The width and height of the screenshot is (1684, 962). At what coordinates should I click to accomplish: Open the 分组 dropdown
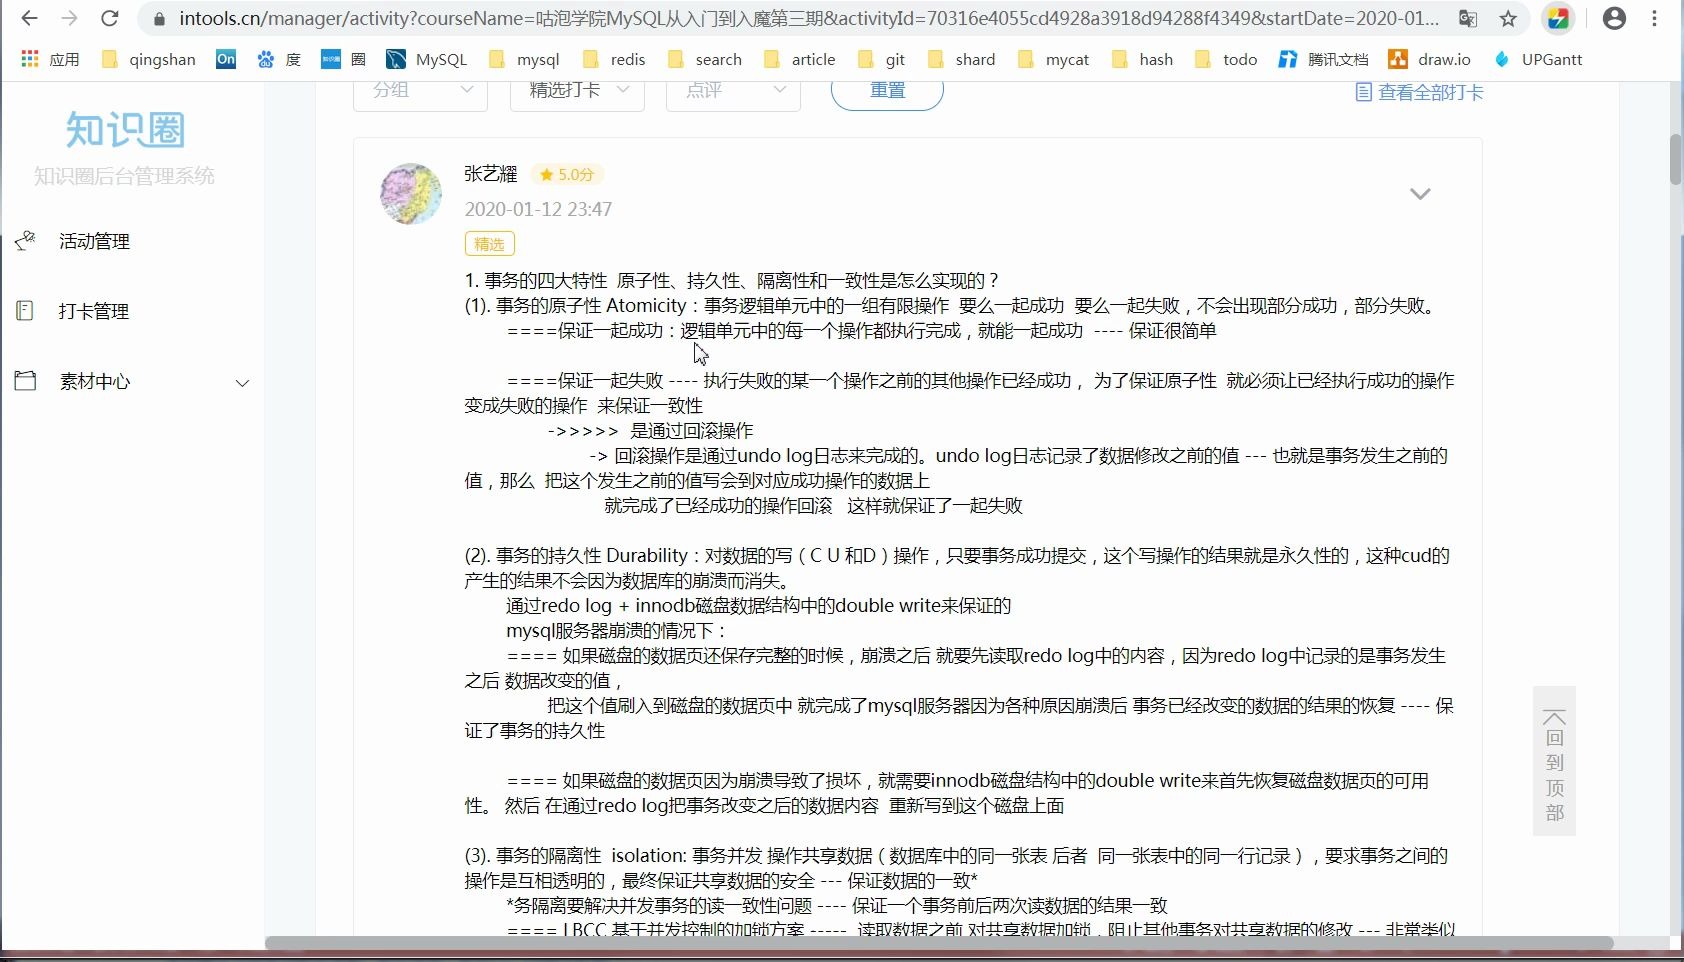click(419, 90)
